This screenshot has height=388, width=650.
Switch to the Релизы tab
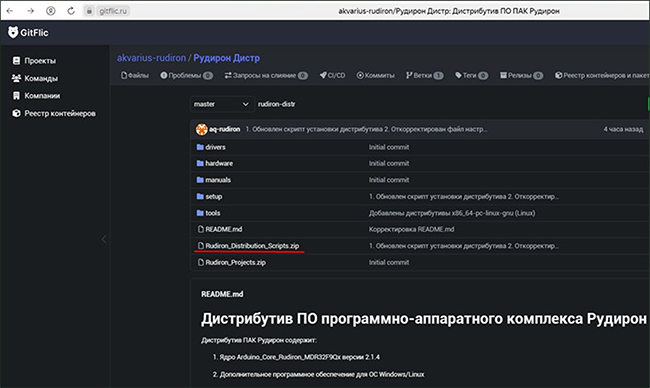point(521,75)
